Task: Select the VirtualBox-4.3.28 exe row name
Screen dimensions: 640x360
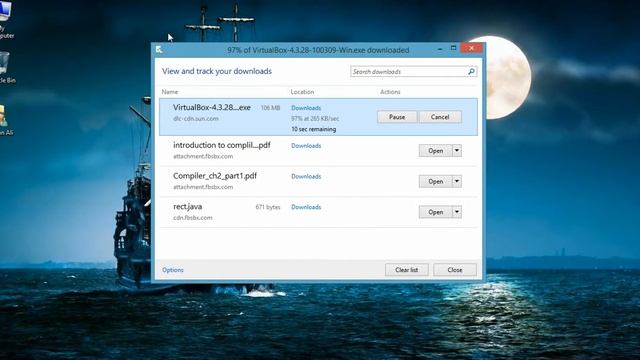Action: point(212,107)
